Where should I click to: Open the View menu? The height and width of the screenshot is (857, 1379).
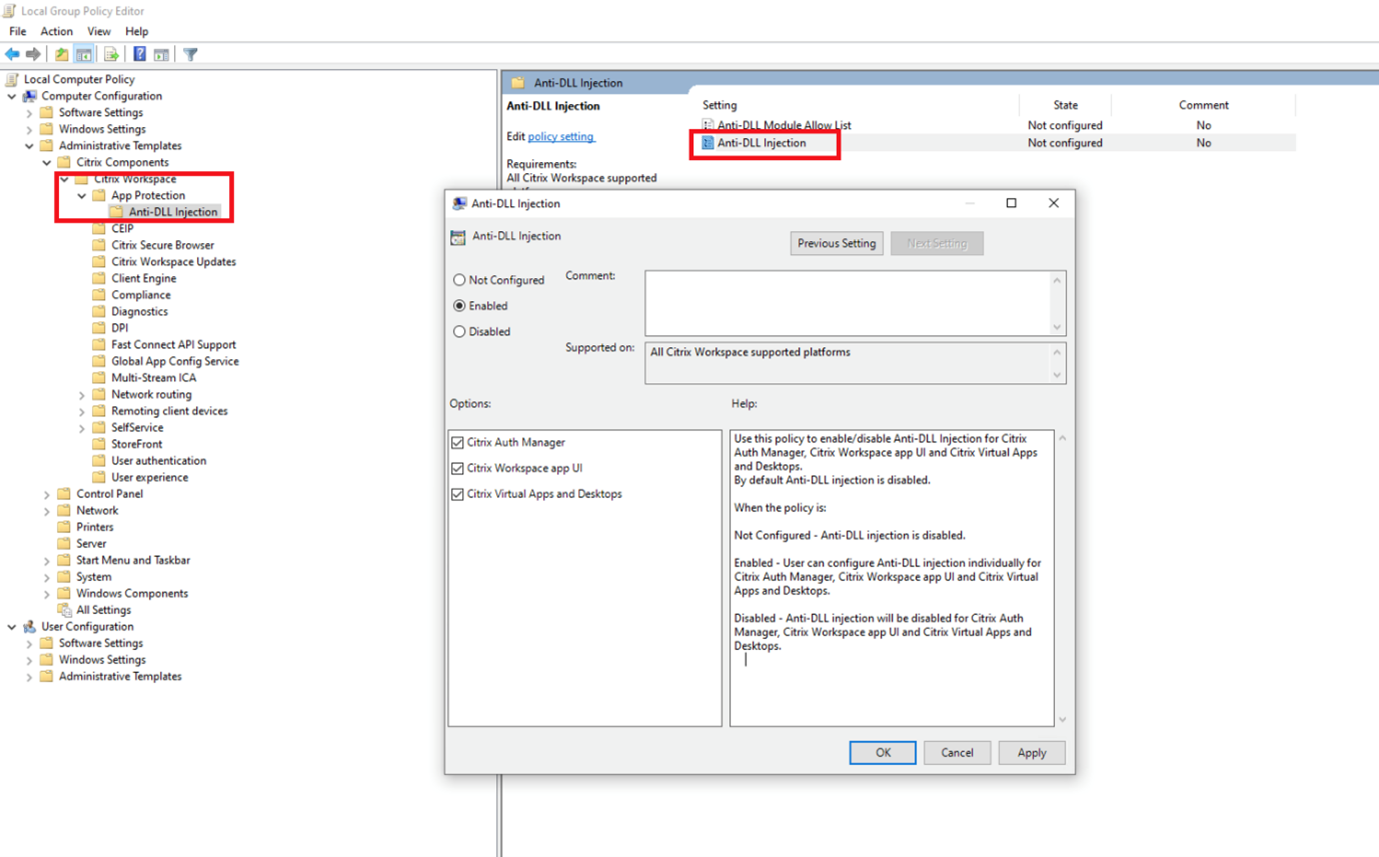pos(99,31)
